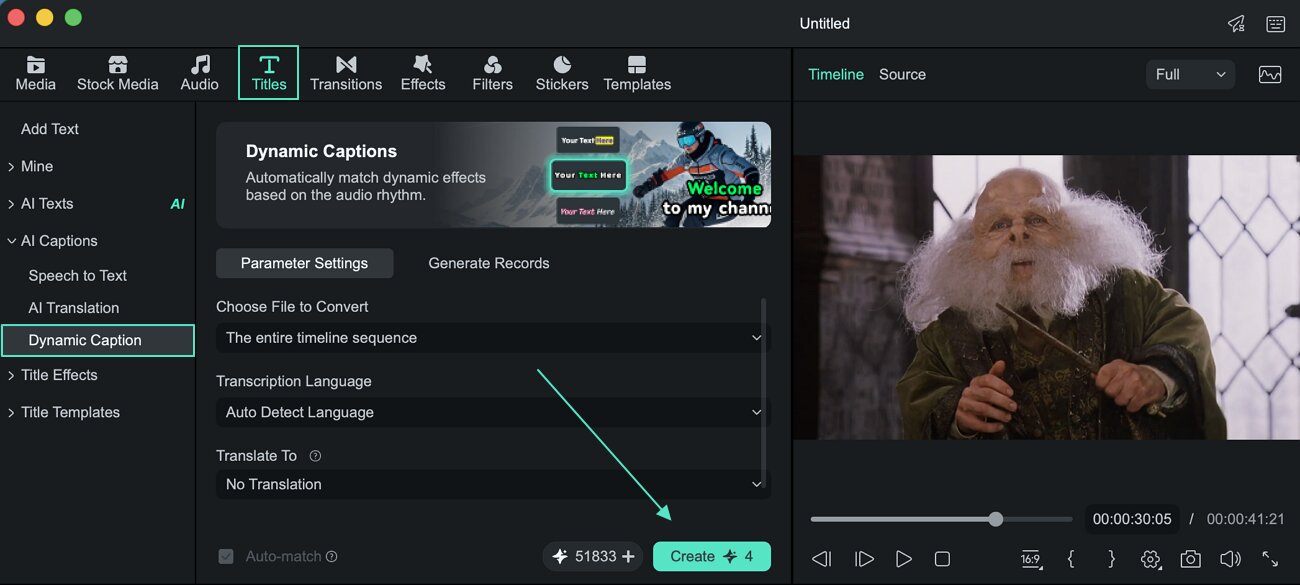Viewport: 1300px width, 585px height.
Task: Switch to the Audio tab
Action: (199, 74)
